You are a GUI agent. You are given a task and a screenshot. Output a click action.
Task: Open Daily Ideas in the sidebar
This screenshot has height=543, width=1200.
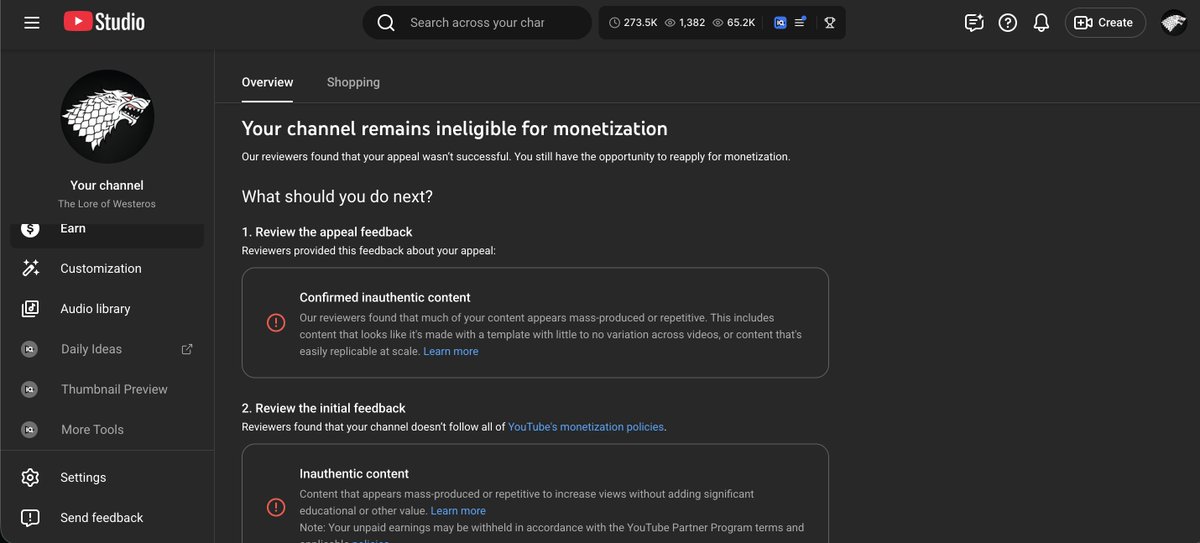107,349
